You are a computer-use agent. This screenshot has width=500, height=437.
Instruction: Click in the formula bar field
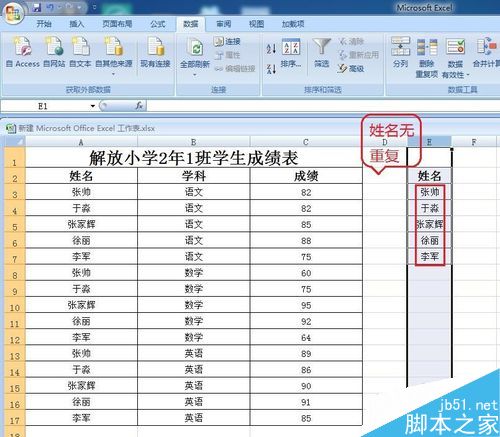click(x=322, y=106)
